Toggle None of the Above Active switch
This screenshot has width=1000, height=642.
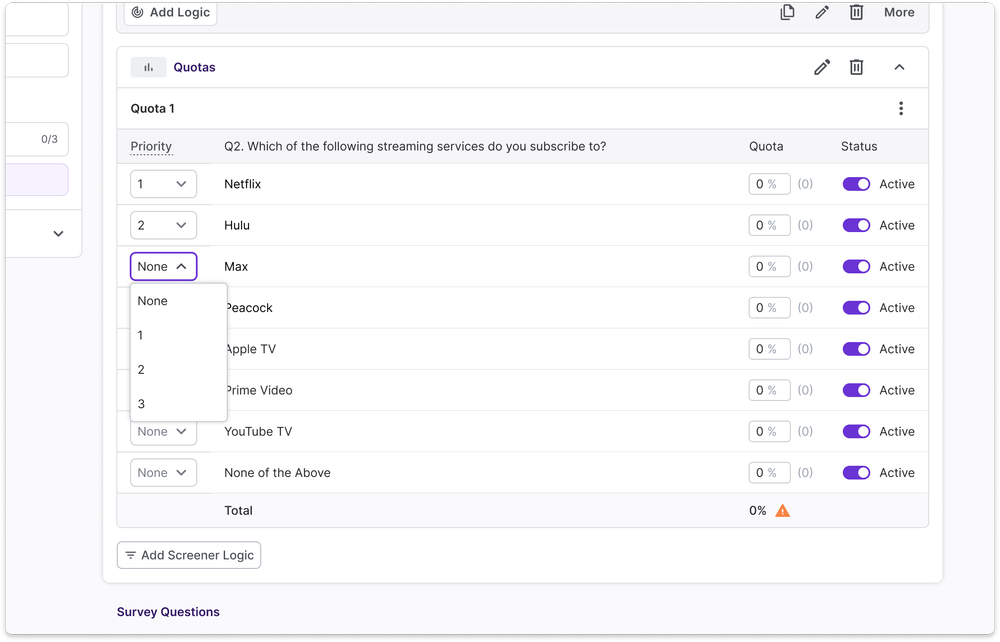click(856, 472)
